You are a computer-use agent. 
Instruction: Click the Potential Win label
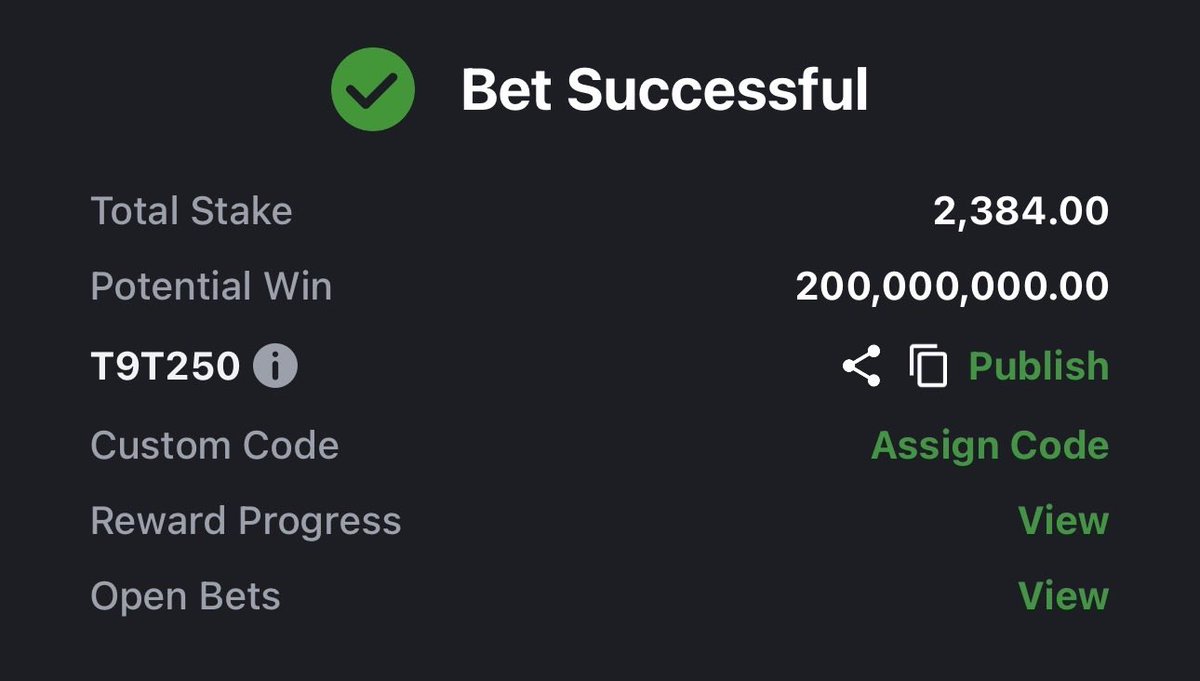(211, 288)
